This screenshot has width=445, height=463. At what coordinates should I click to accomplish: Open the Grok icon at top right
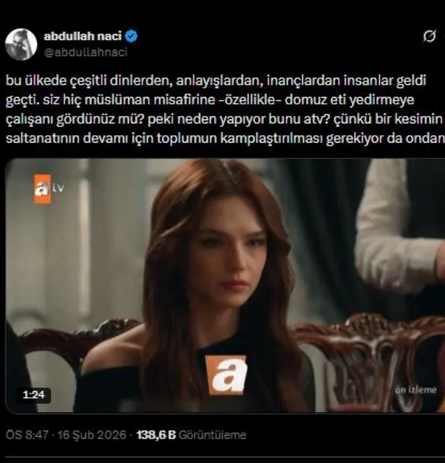(430, 36)
